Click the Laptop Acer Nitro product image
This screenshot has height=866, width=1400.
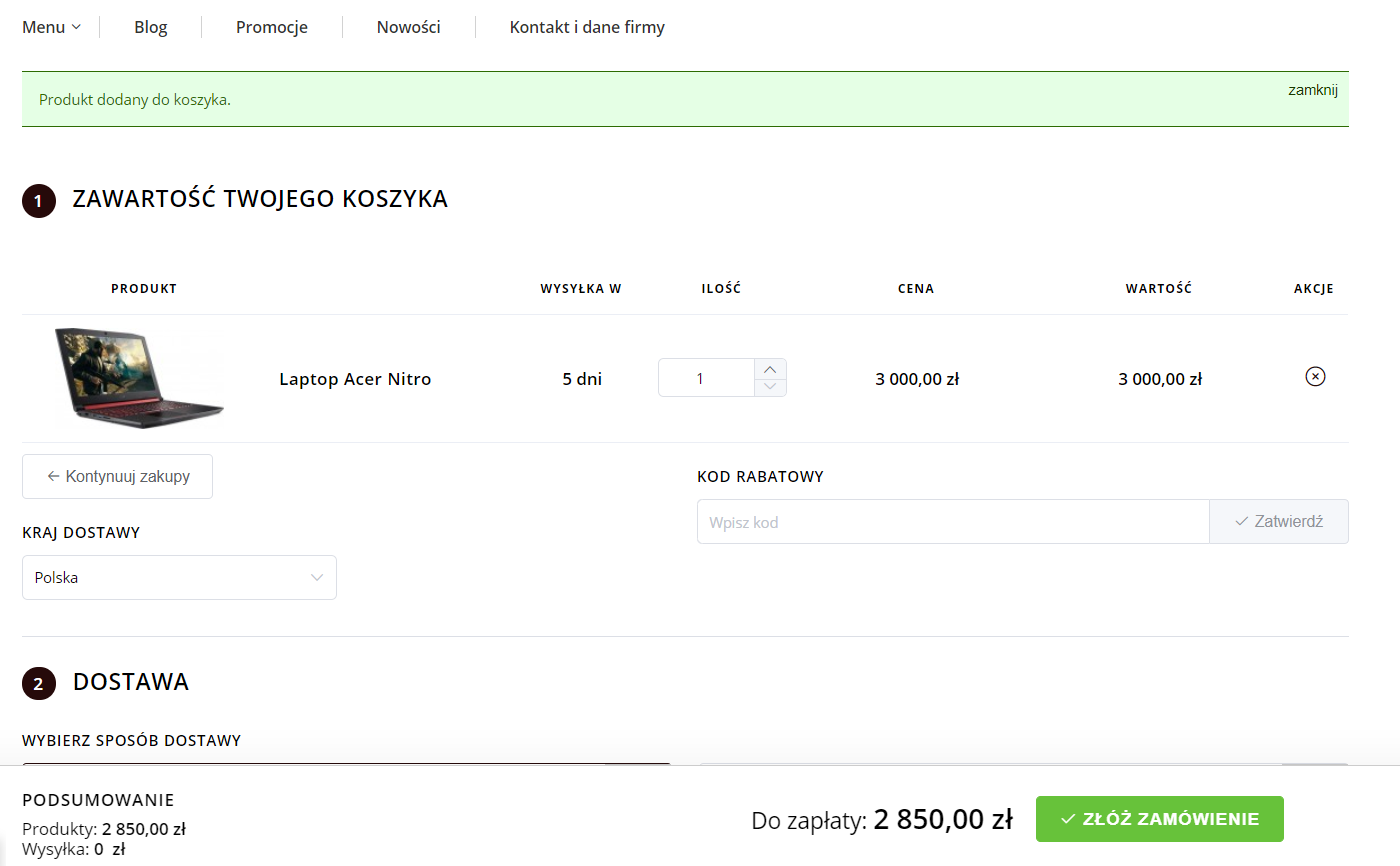[x=139, y=378]
